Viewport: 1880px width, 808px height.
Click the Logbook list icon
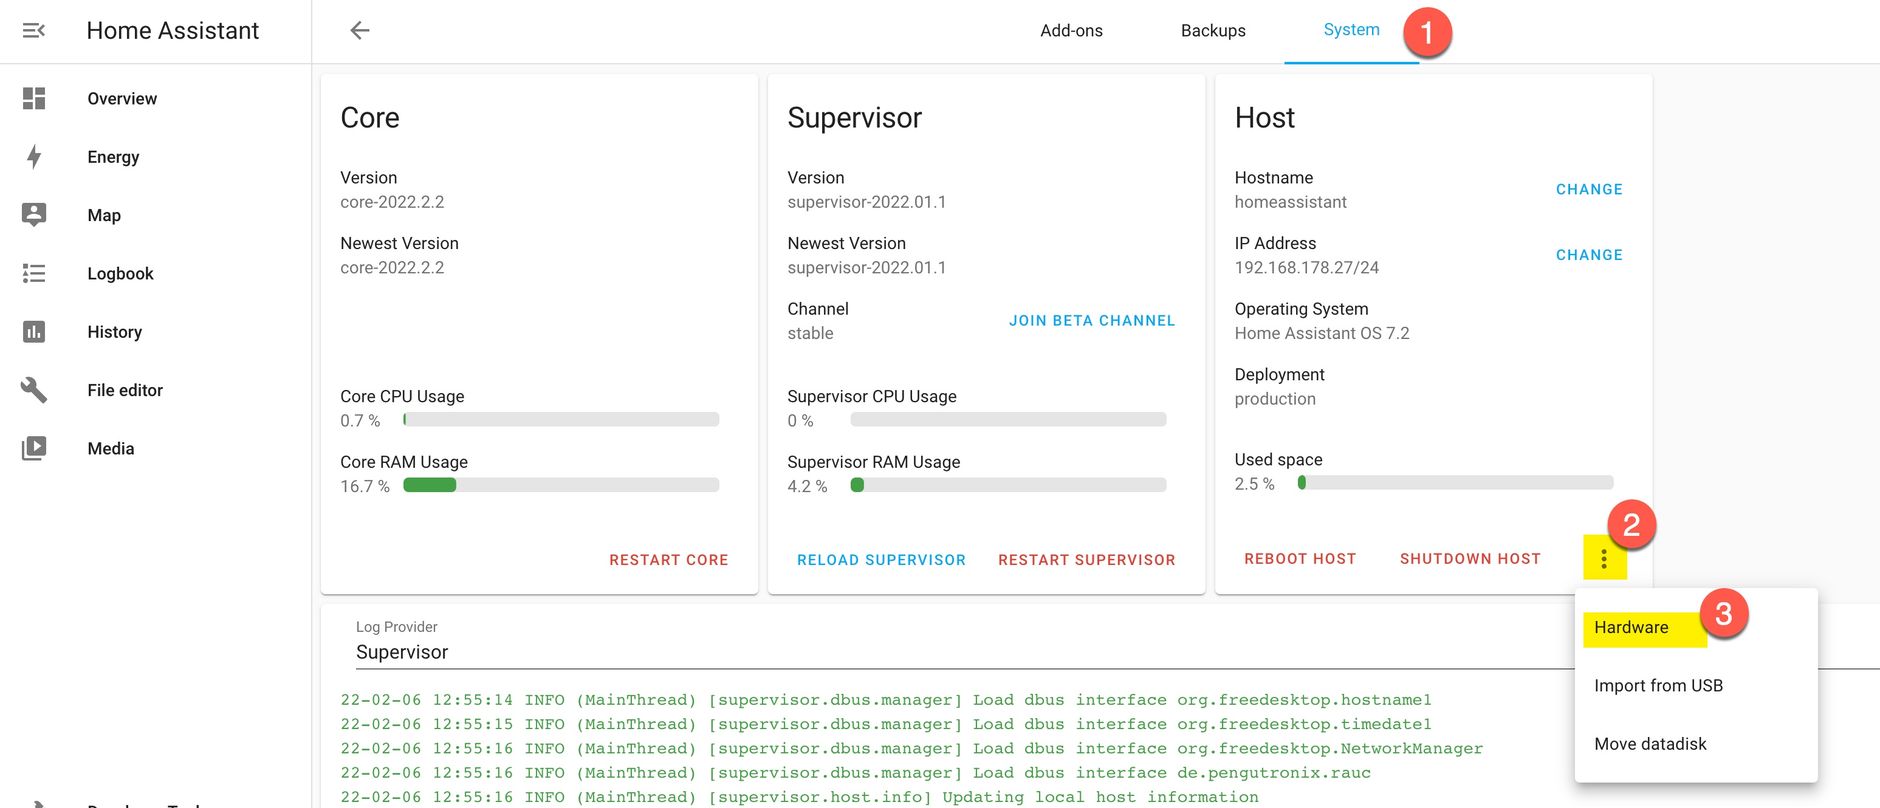click(x=34, y=273)
